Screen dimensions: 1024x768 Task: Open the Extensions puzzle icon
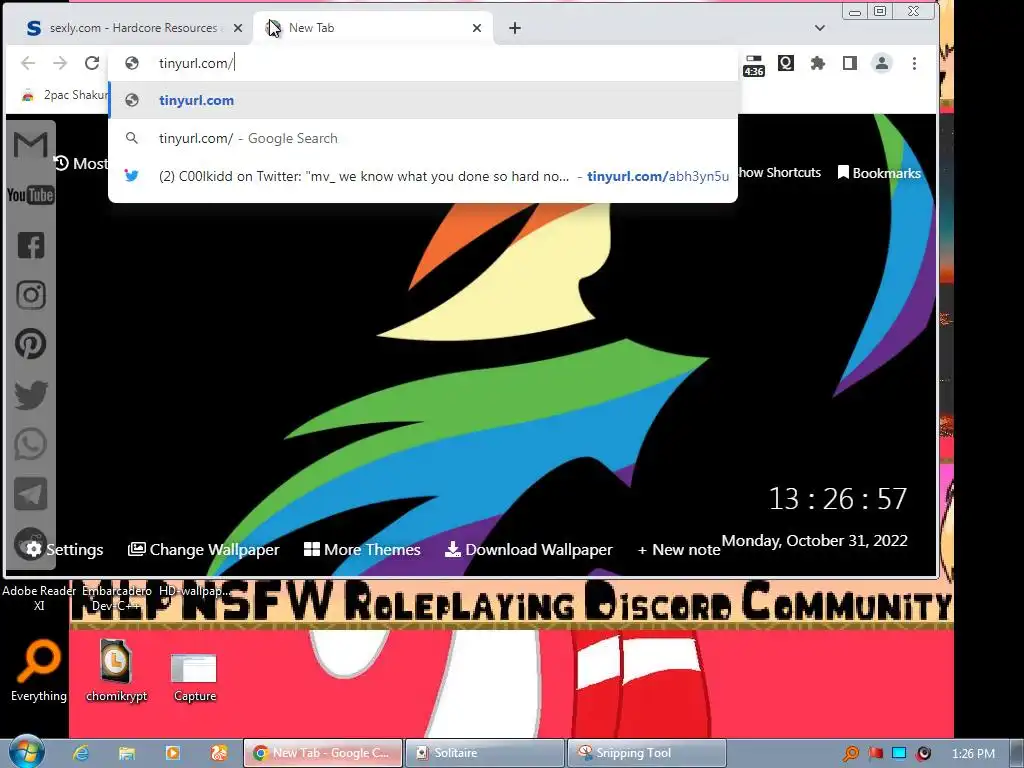pyautogui.click(x=818, y=63)
